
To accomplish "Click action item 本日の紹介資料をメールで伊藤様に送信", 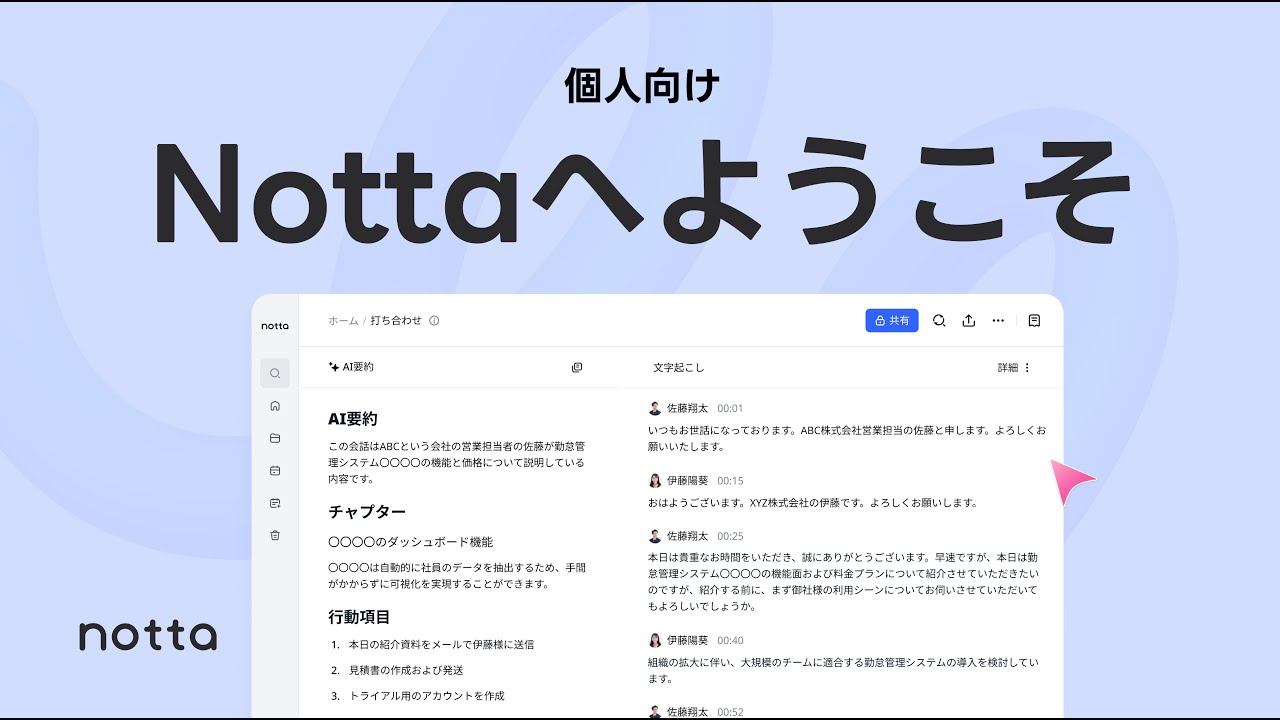I will (x=441, y=644).
